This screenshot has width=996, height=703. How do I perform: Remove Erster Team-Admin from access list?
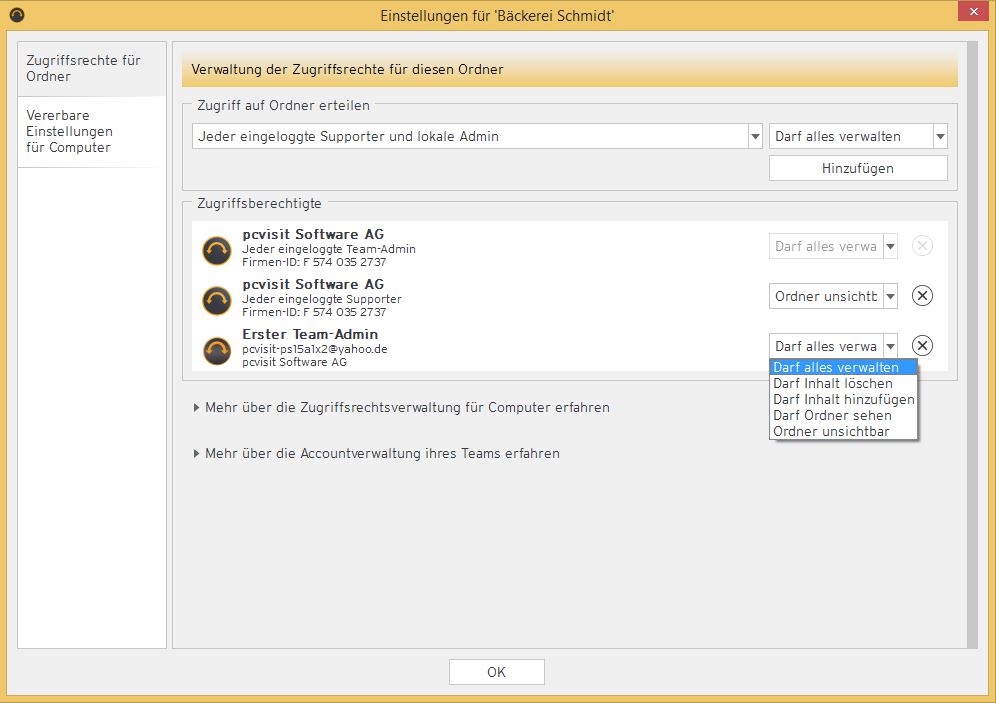click(923, 346)
